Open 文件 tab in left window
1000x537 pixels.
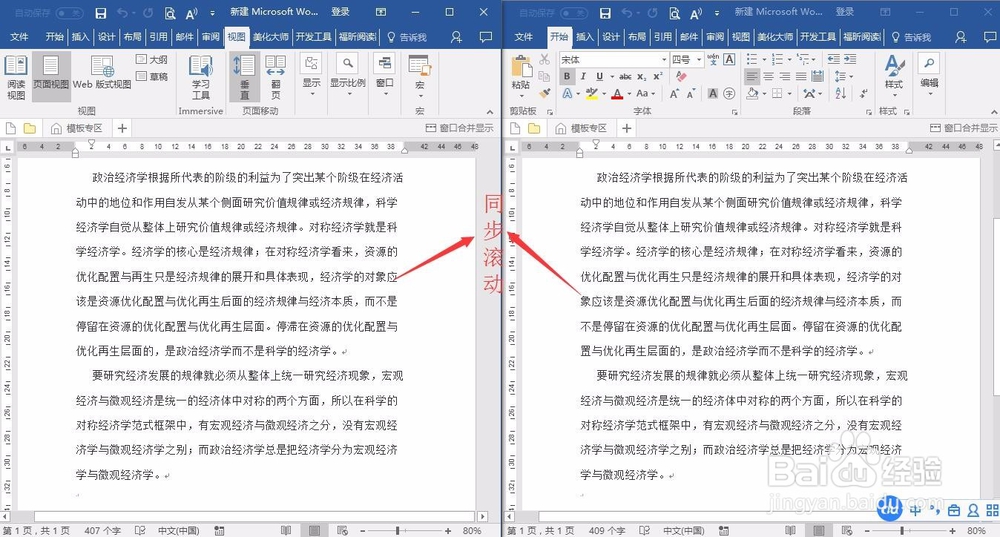(19, 37)
